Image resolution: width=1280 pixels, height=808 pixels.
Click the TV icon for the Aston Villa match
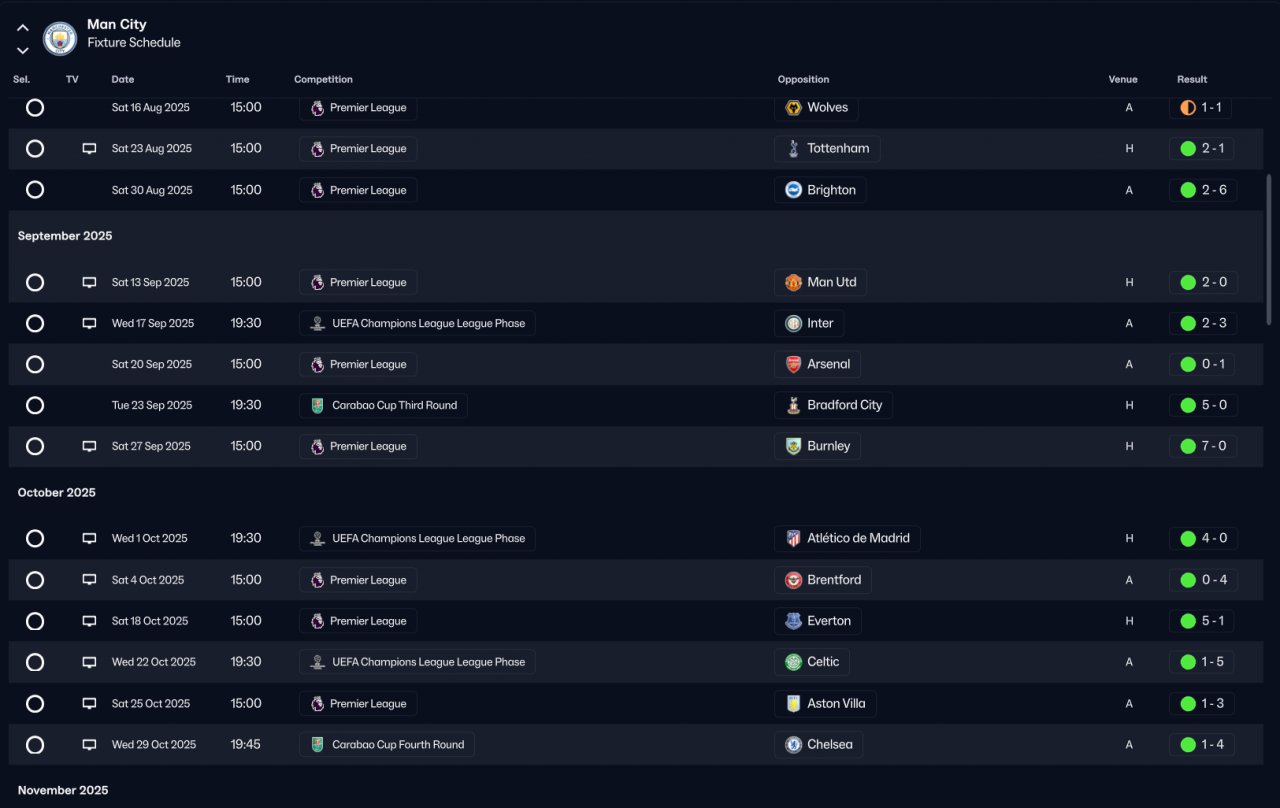pos(89,703)
